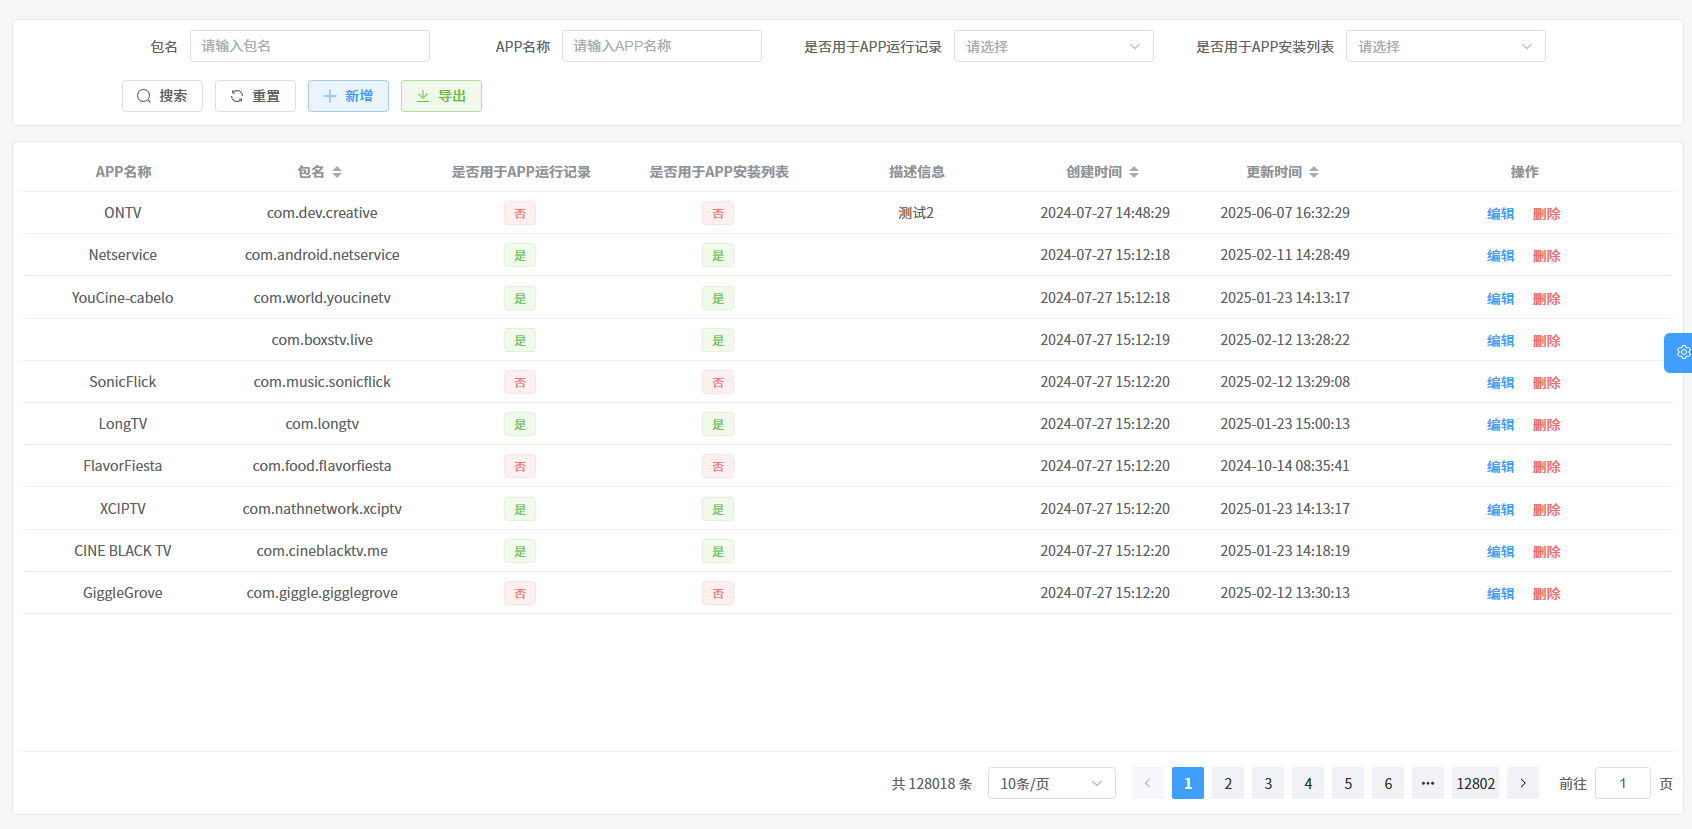Click the APP名称 input field

661,46
